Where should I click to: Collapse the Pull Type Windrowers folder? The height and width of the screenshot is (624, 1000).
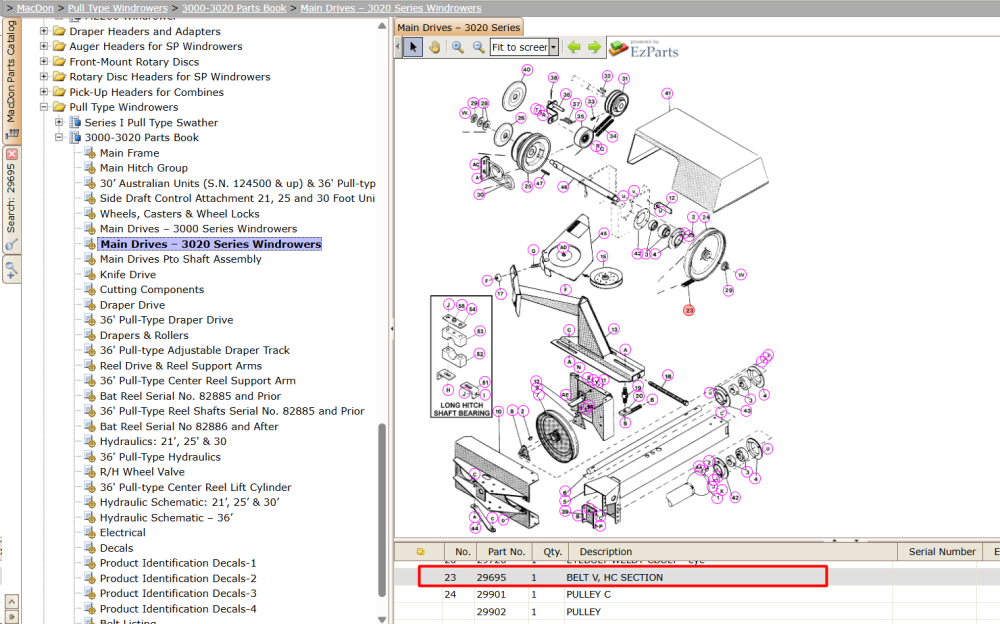(43, 107)
